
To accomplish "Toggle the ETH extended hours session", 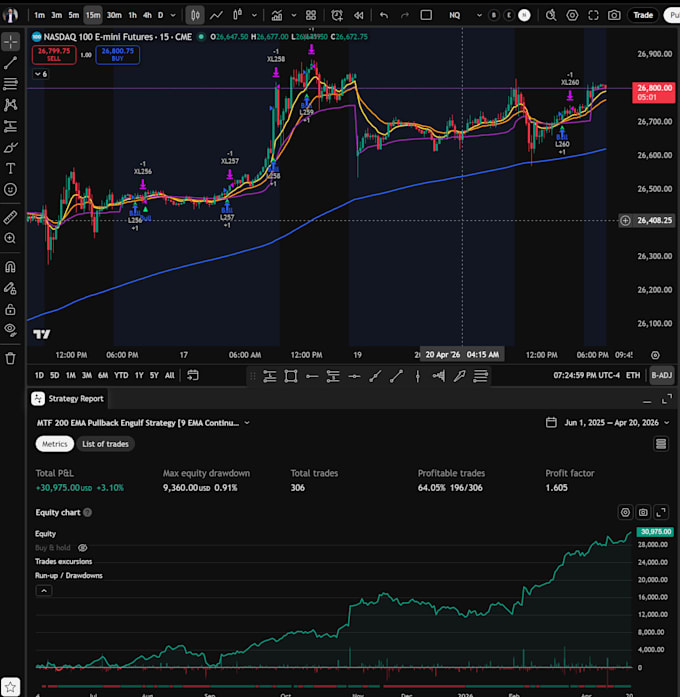I will point(633,375).
